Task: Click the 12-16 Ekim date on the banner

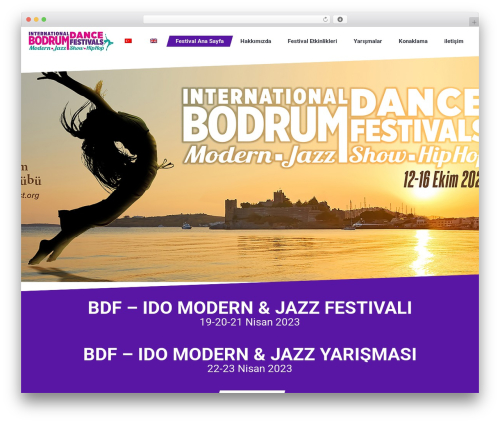Action: coord(441,180)
